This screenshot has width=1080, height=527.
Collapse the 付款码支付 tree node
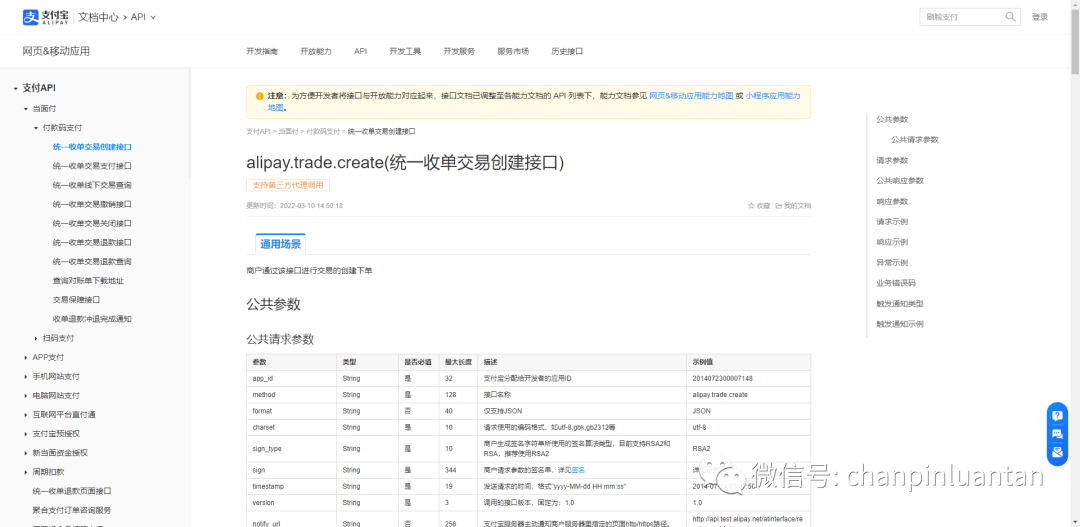tap(36, 128)
